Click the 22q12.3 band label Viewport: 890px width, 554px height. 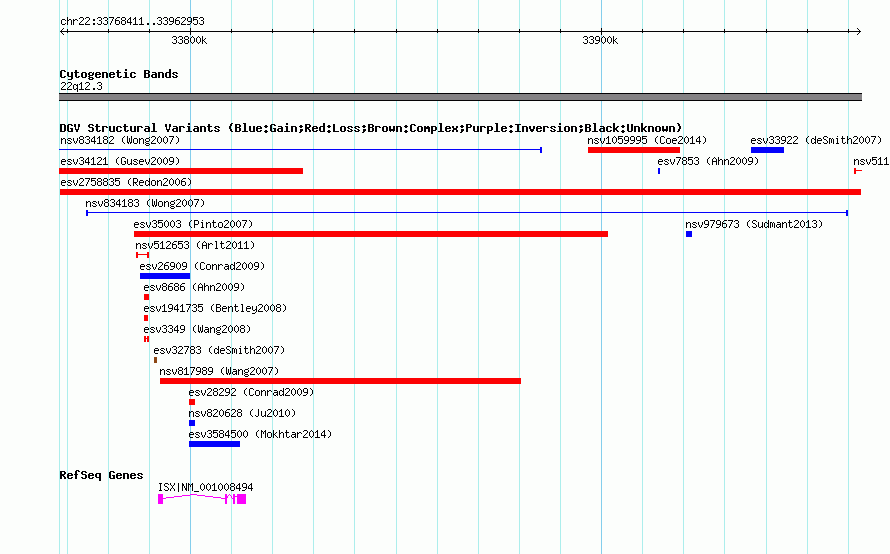(81, 86)
